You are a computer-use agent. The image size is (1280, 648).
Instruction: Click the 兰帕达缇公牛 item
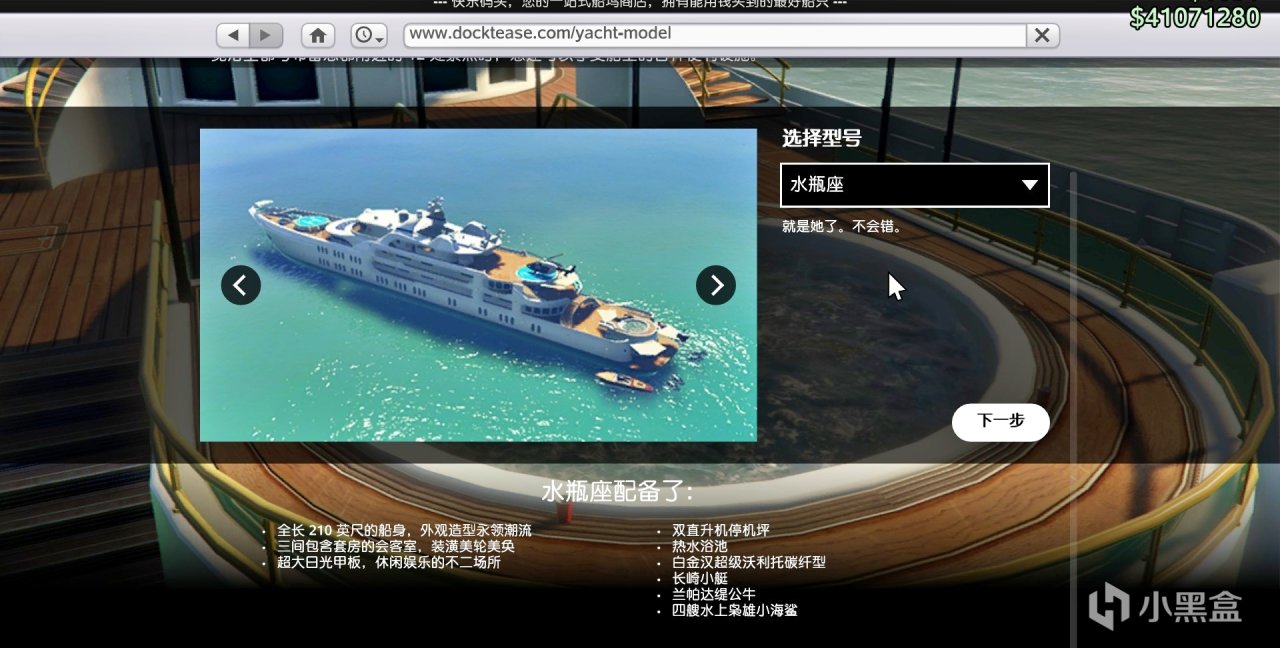point(713,594)
